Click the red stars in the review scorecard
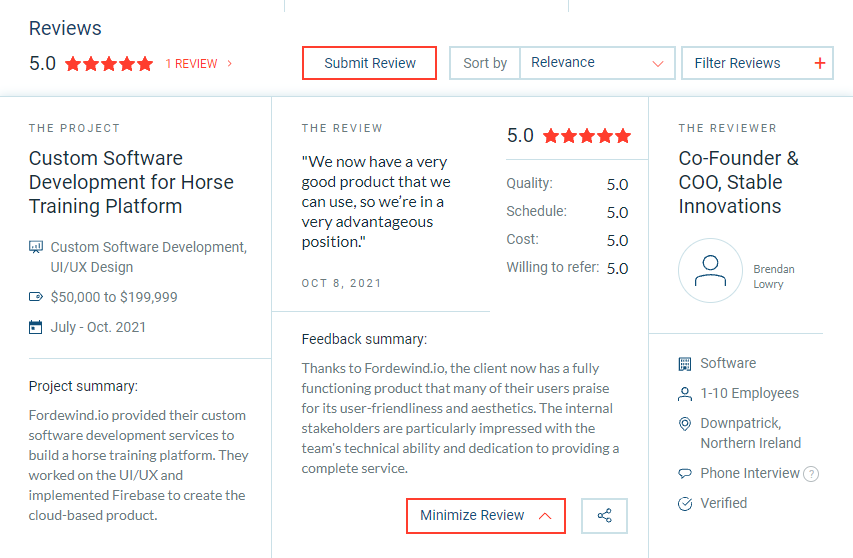 pos(587,136)
